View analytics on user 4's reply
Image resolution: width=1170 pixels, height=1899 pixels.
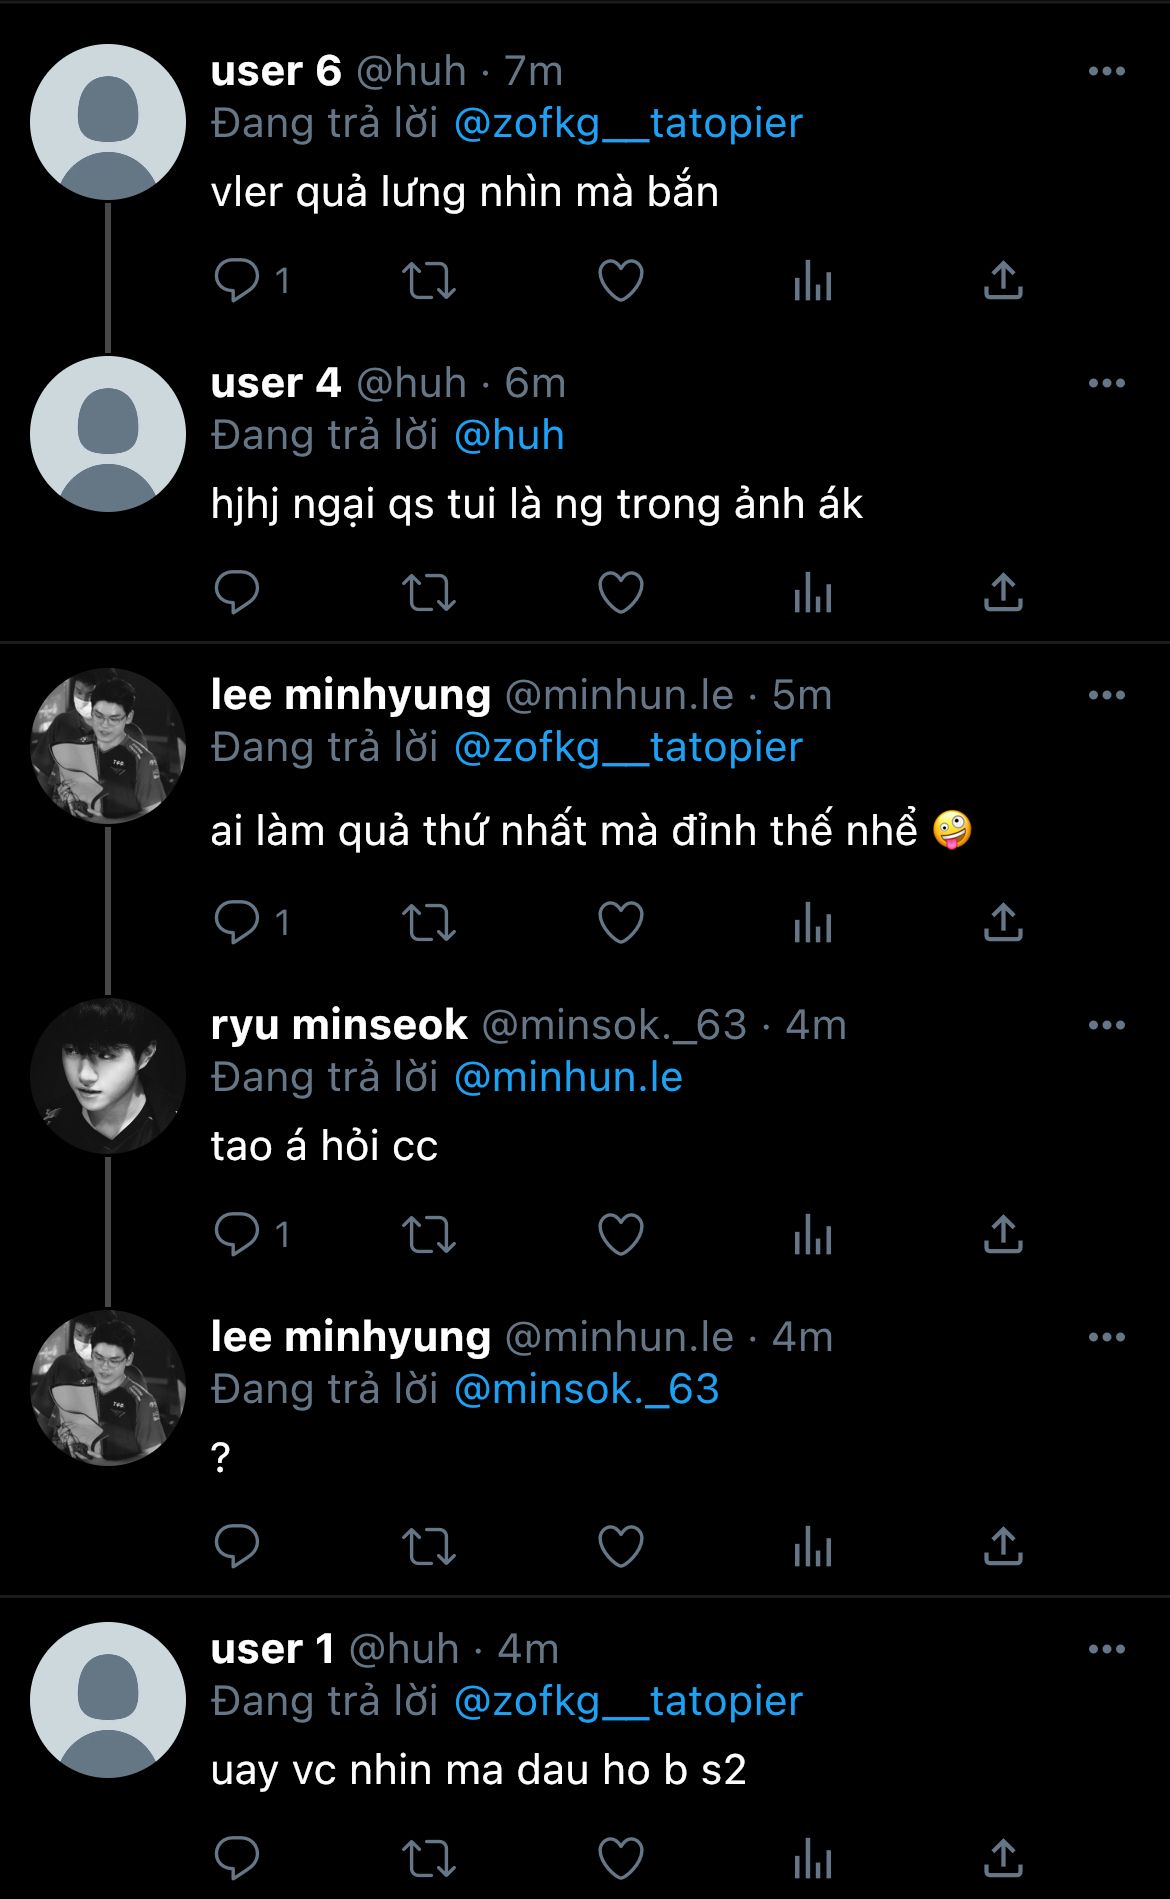coord(812,594)
